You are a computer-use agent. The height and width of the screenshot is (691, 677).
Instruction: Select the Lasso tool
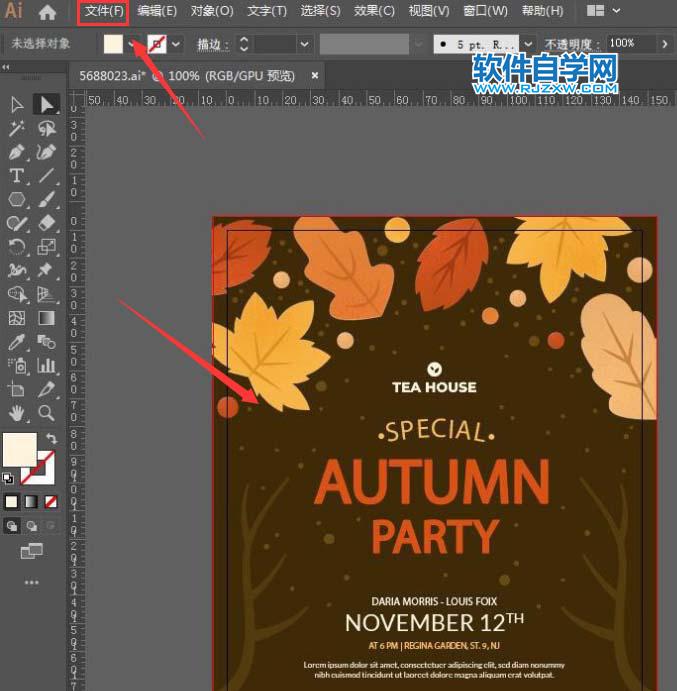pos(46,128)
